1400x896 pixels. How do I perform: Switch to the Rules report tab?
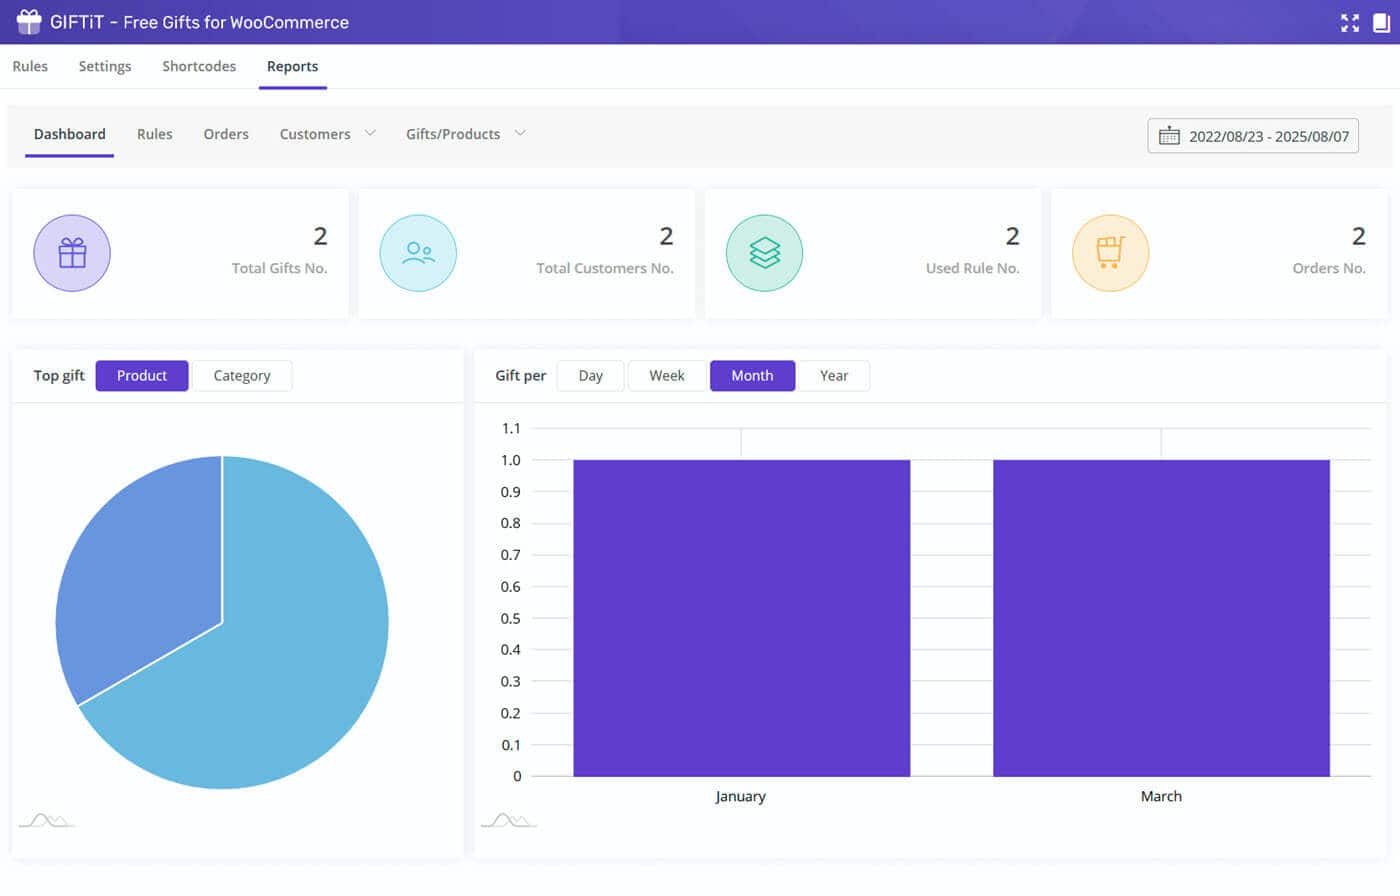pos(154,133)
